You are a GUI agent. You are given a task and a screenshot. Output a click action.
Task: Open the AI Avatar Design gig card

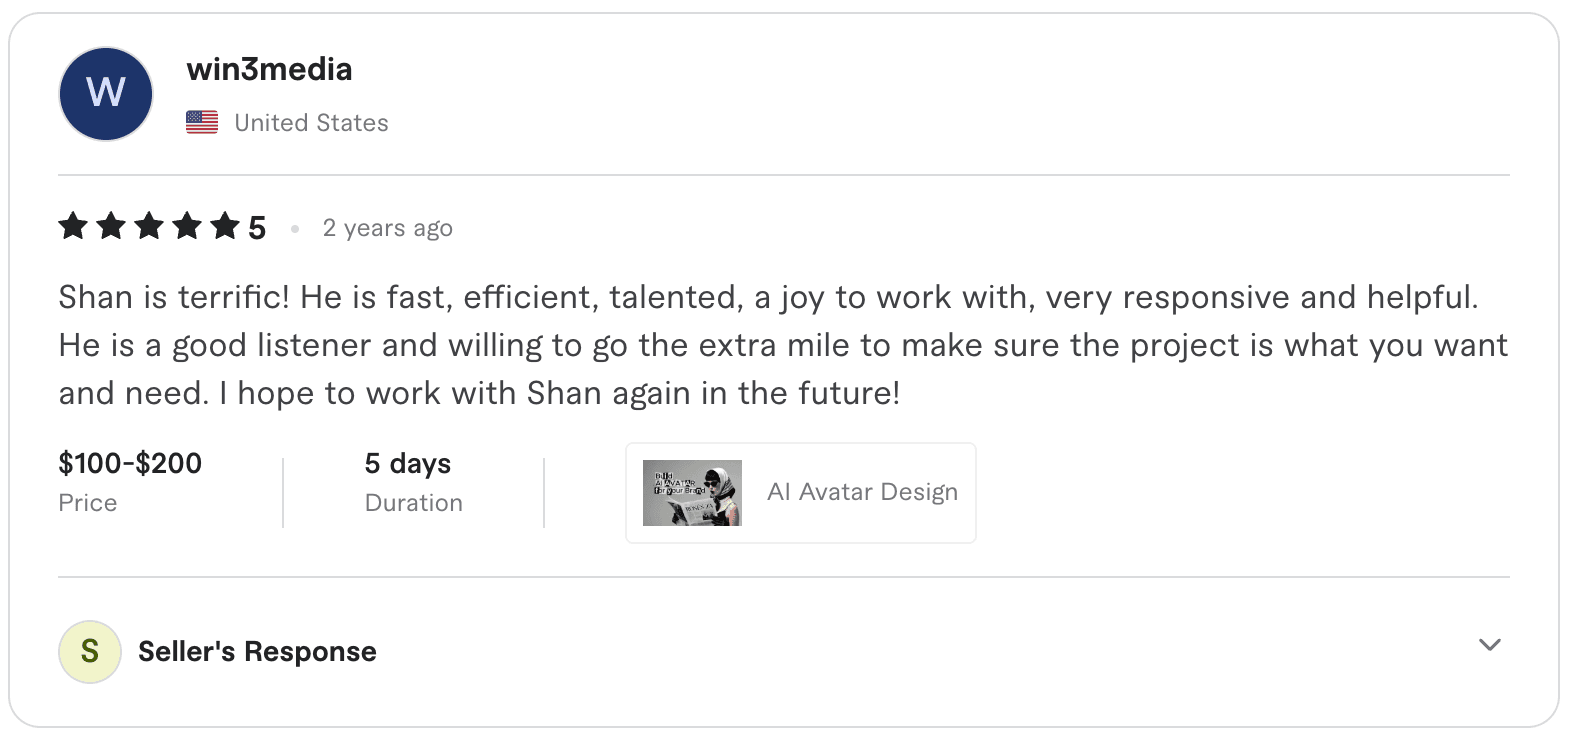tap(800, 492)
